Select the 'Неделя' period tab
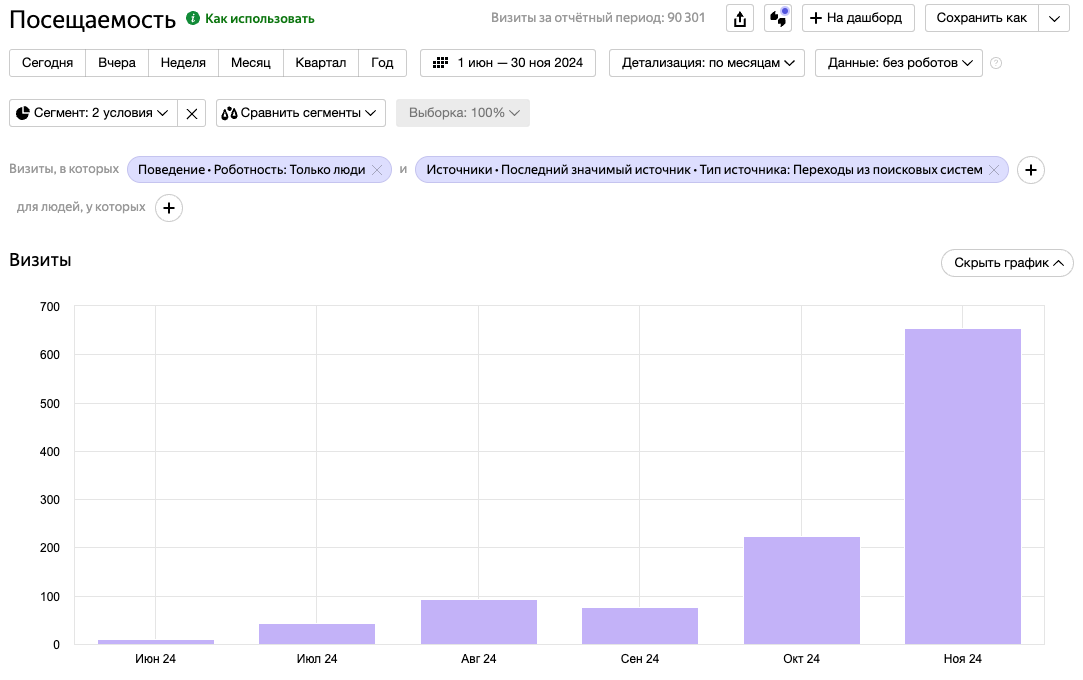This screenshot has width=1083, height=680. pos(183,63)
